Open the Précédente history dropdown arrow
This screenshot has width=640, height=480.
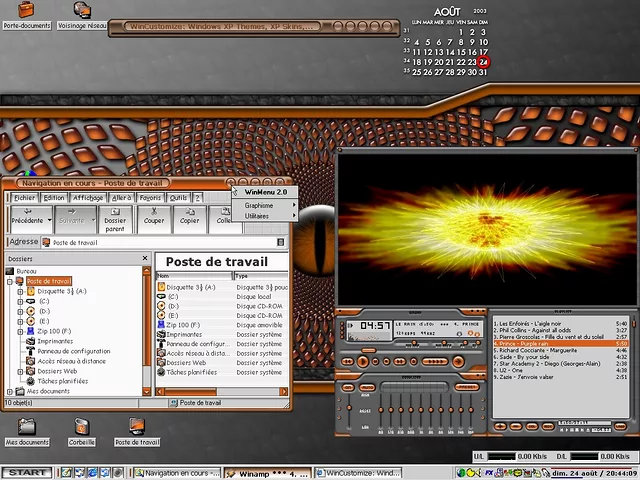point(49,218)
